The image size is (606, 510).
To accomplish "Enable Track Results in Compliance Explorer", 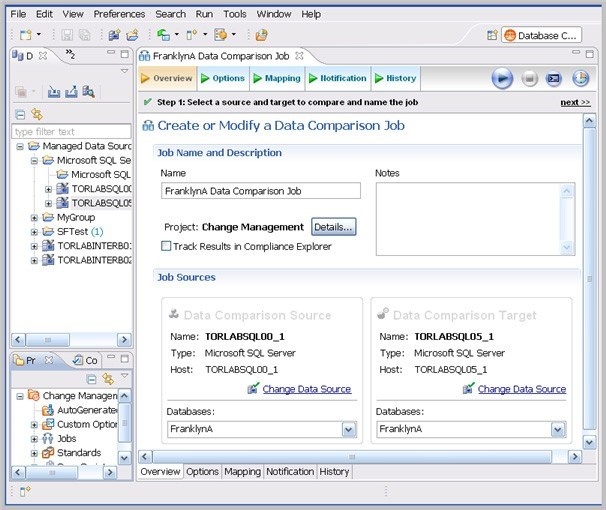I will (166, 246).
